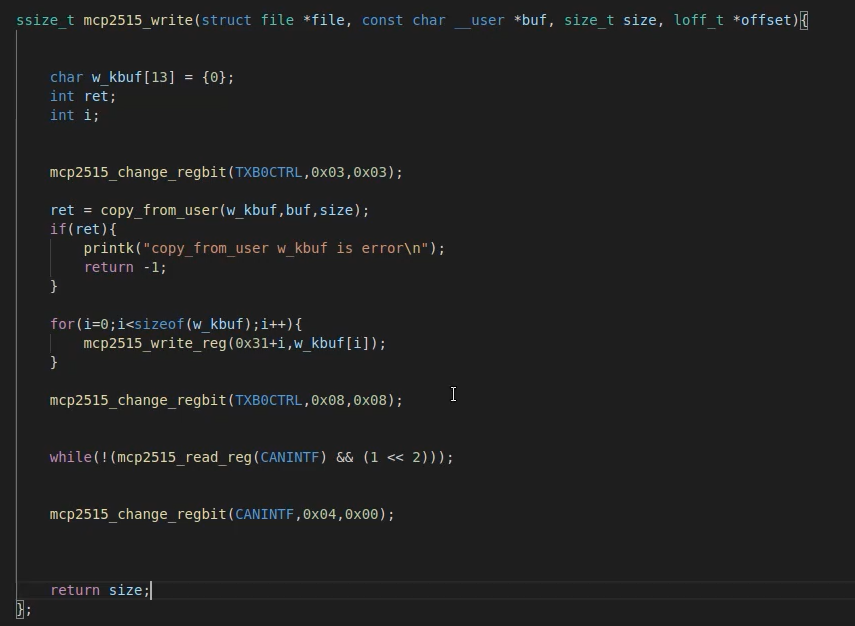
Task: Click CANINTF in the 0x04,0x00 call
Action: tap(264, 514)
